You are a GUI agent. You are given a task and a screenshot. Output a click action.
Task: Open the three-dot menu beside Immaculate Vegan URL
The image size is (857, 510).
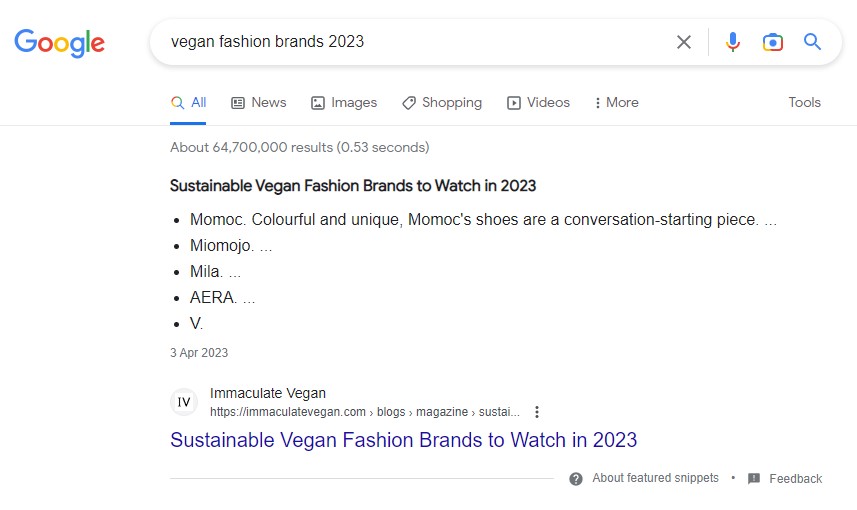(537, 412)
